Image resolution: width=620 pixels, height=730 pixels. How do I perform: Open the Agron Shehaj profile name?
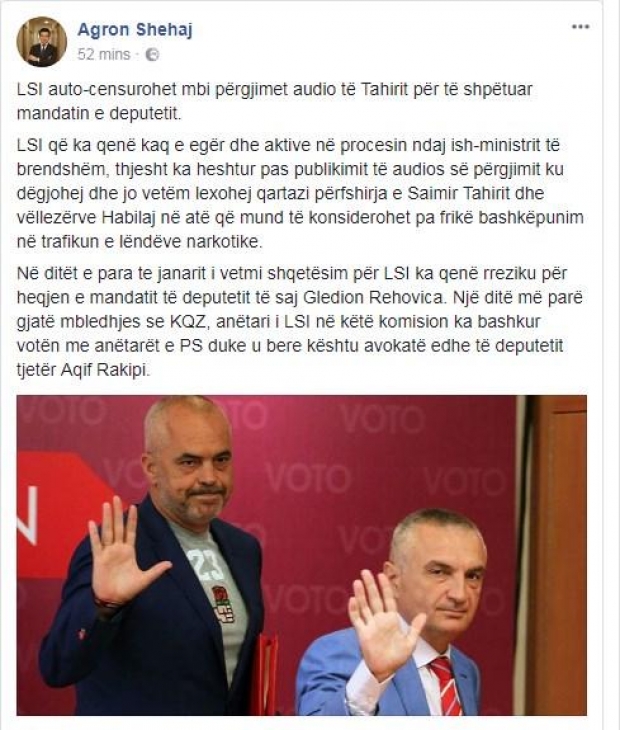coord(135,30)
